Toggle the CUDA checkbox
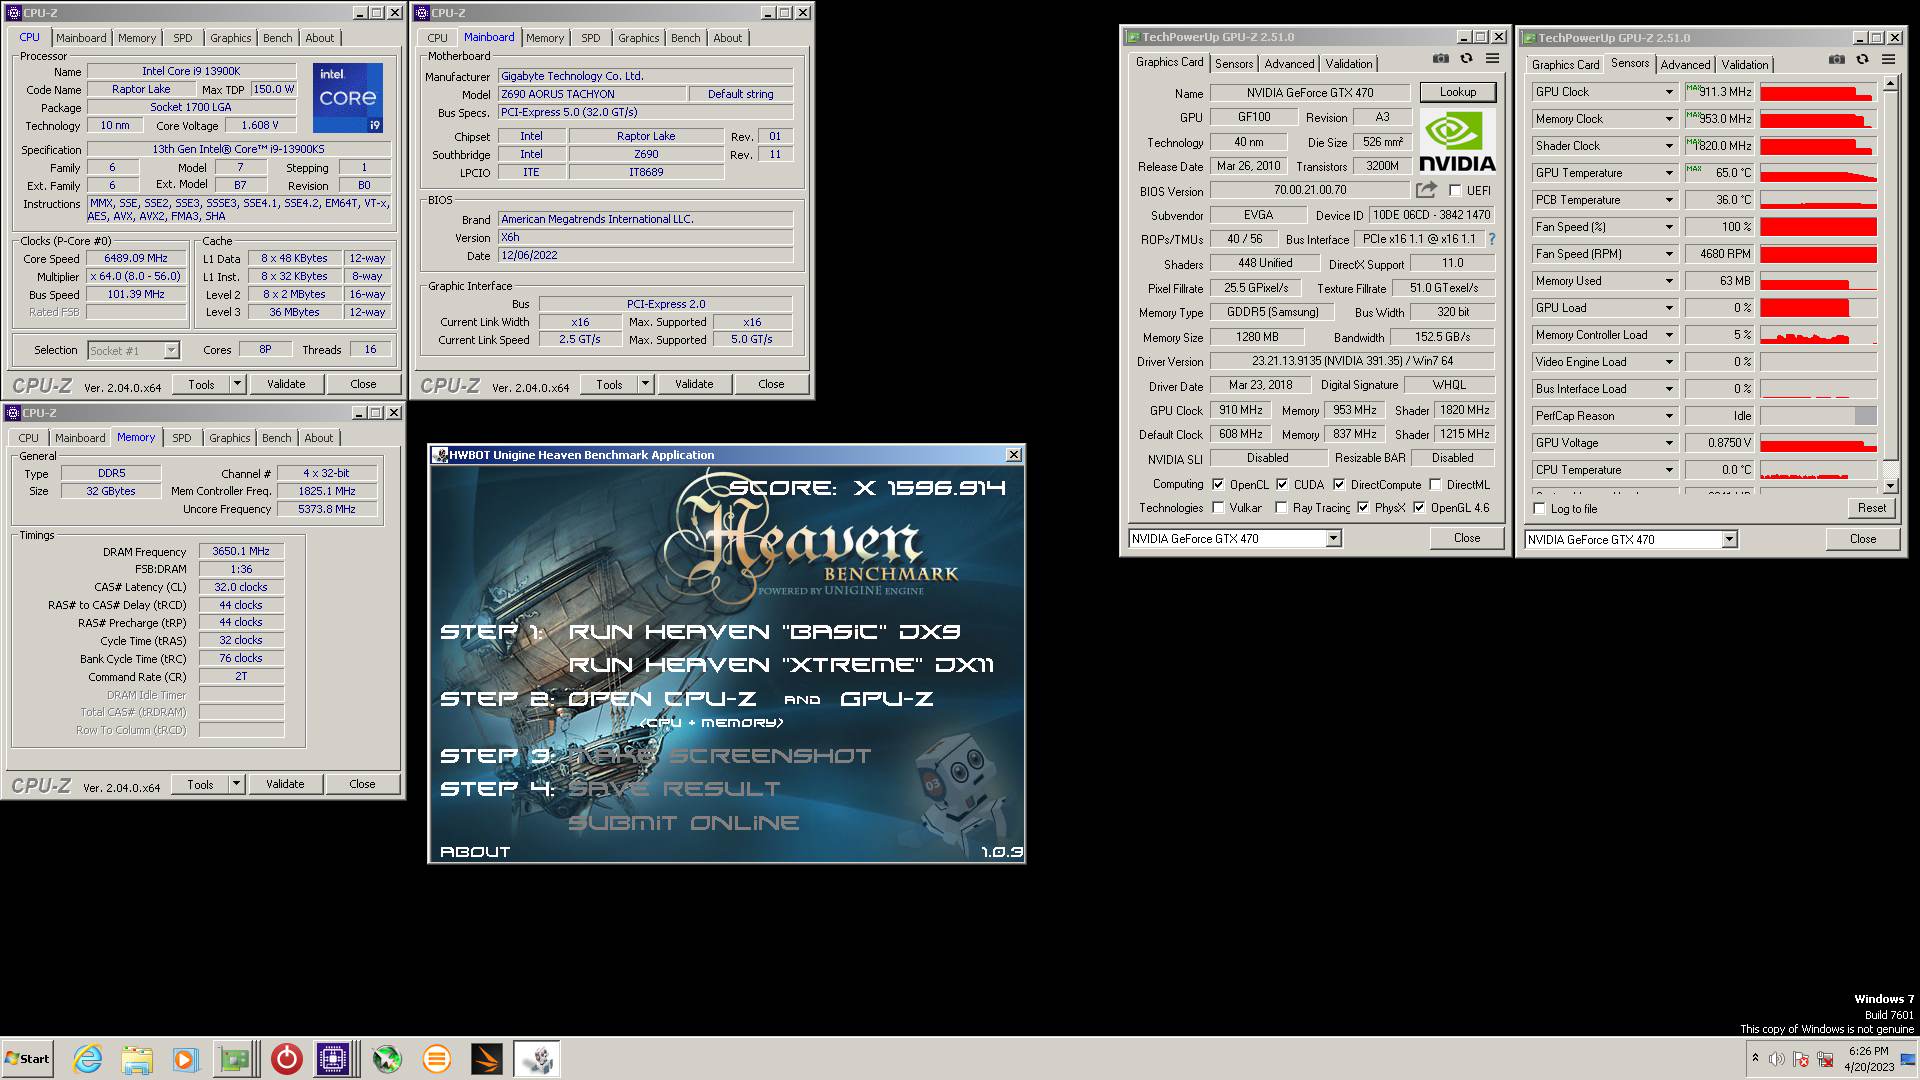Image resolution: width=1920 pixels, height=1080 pixels. [1282, 484]
